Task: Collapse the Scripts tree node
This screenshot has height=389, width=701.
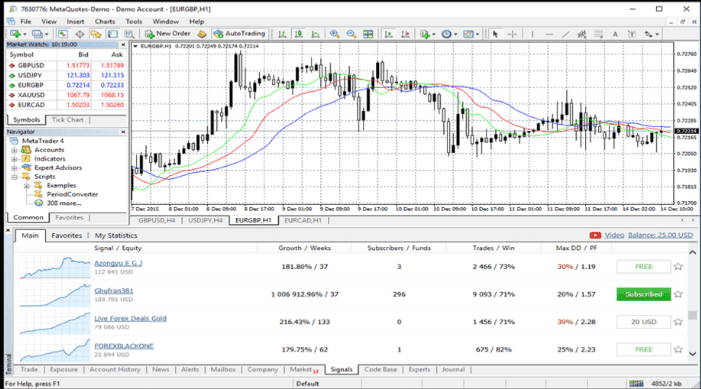Action: tap(14, 177)
